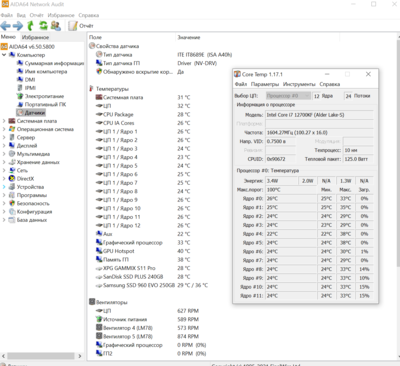Screen dimensions: 400x366
Task: Click the green Up arrow toolbar icon
Action: point(30,26)
